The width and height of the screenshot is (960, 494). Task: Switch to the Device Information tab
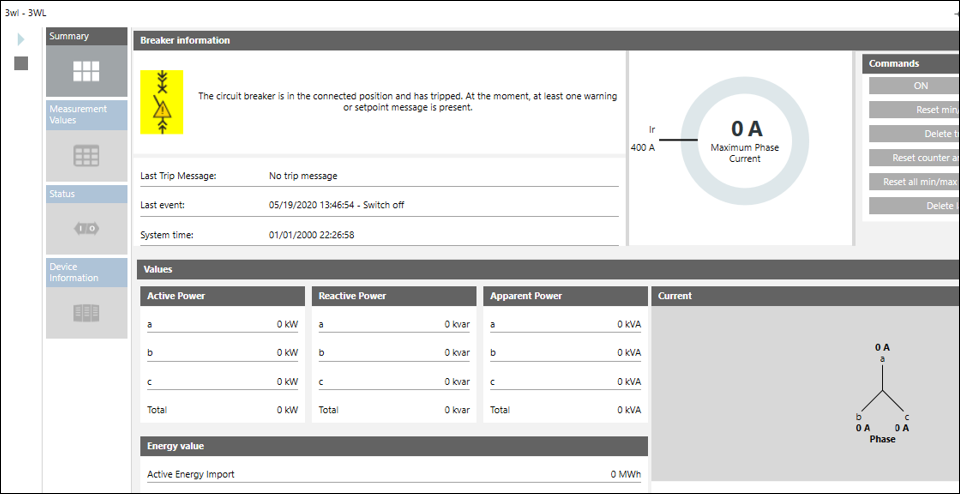click(x=75, y=272)
